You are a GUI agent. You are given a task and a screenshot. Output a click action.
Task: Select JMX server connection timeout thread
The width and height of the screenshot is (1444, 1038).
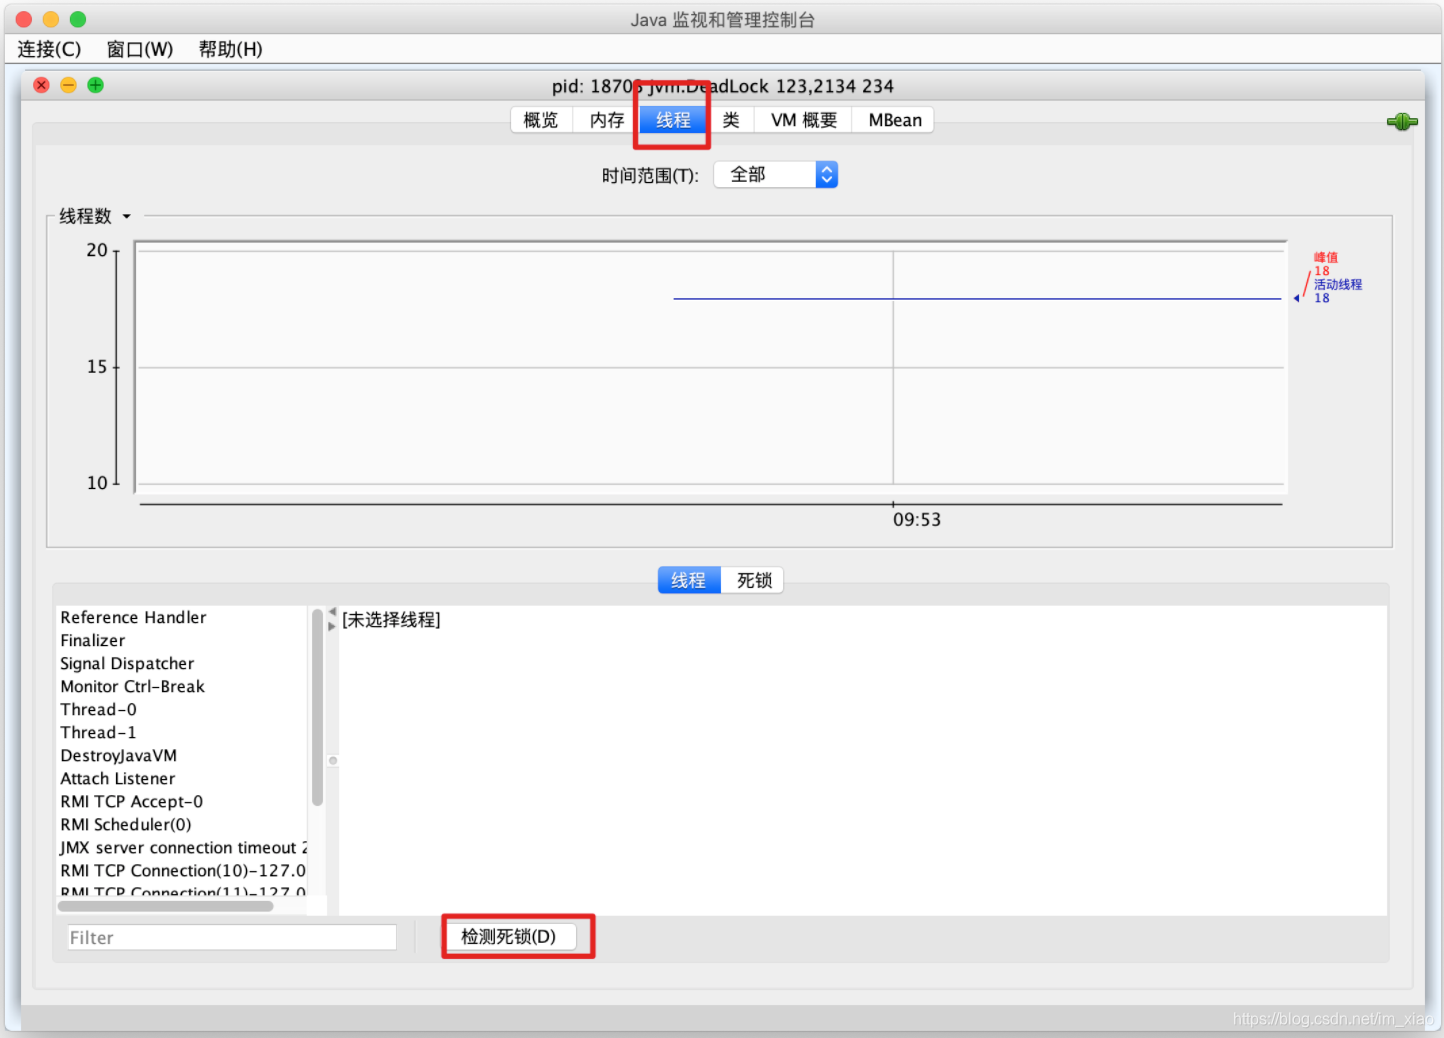pyautogui.click(x=182, y=847)
